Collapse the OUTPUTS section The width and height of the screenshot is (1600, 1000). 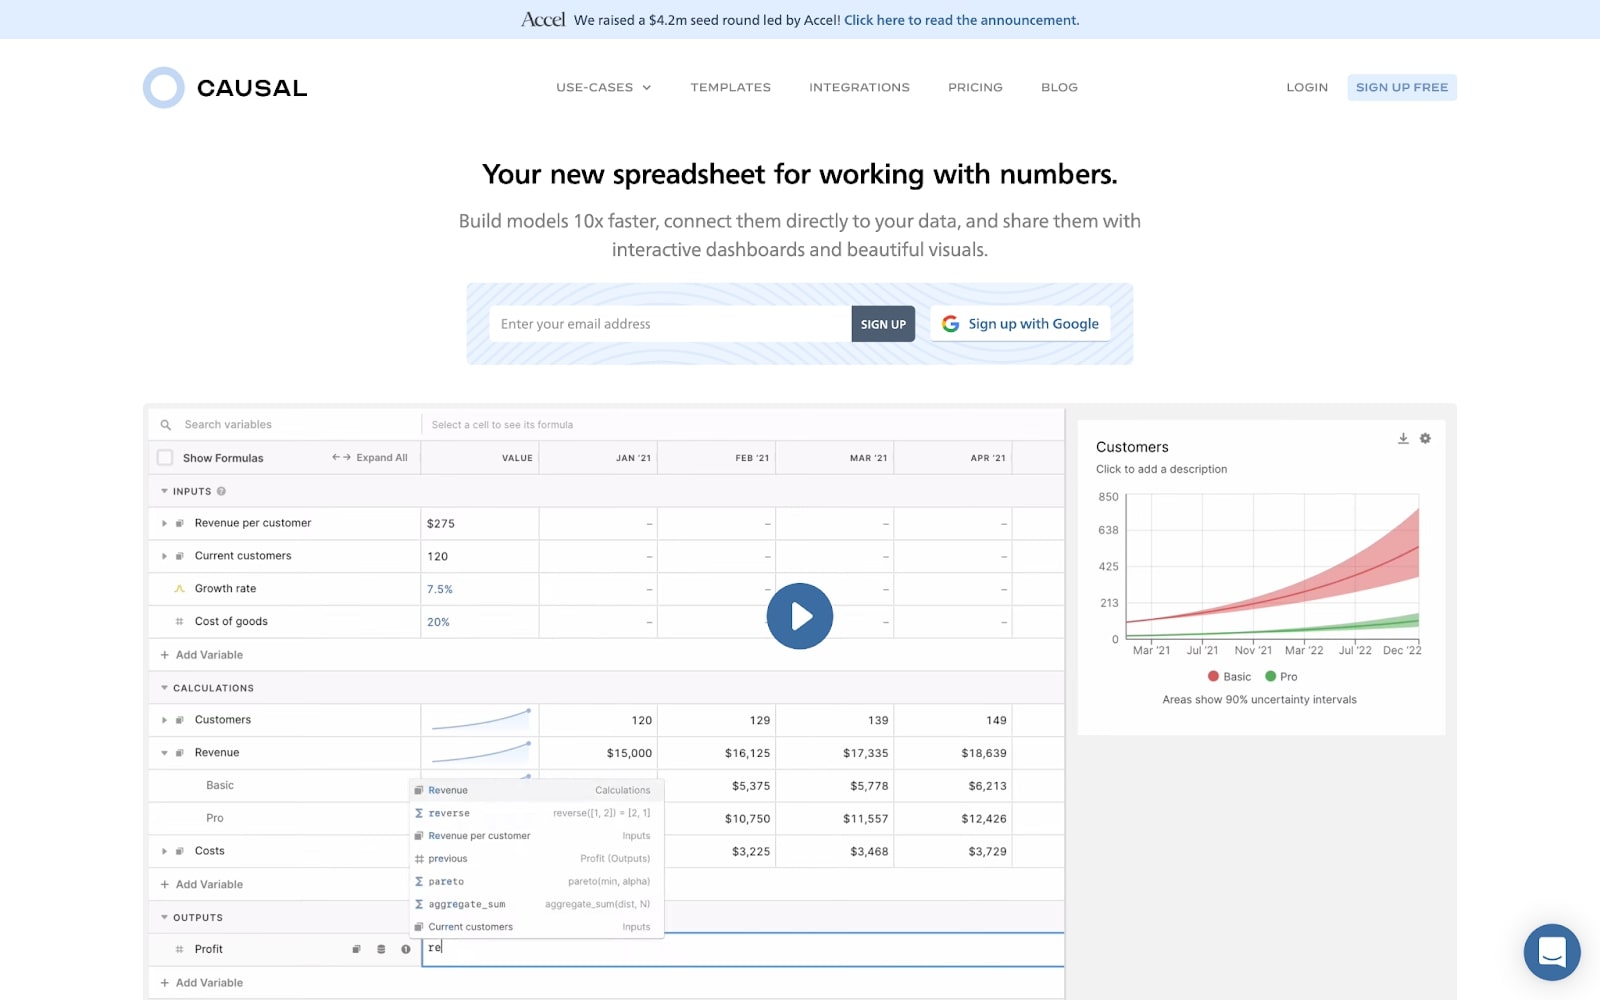(x=164, y=917)
